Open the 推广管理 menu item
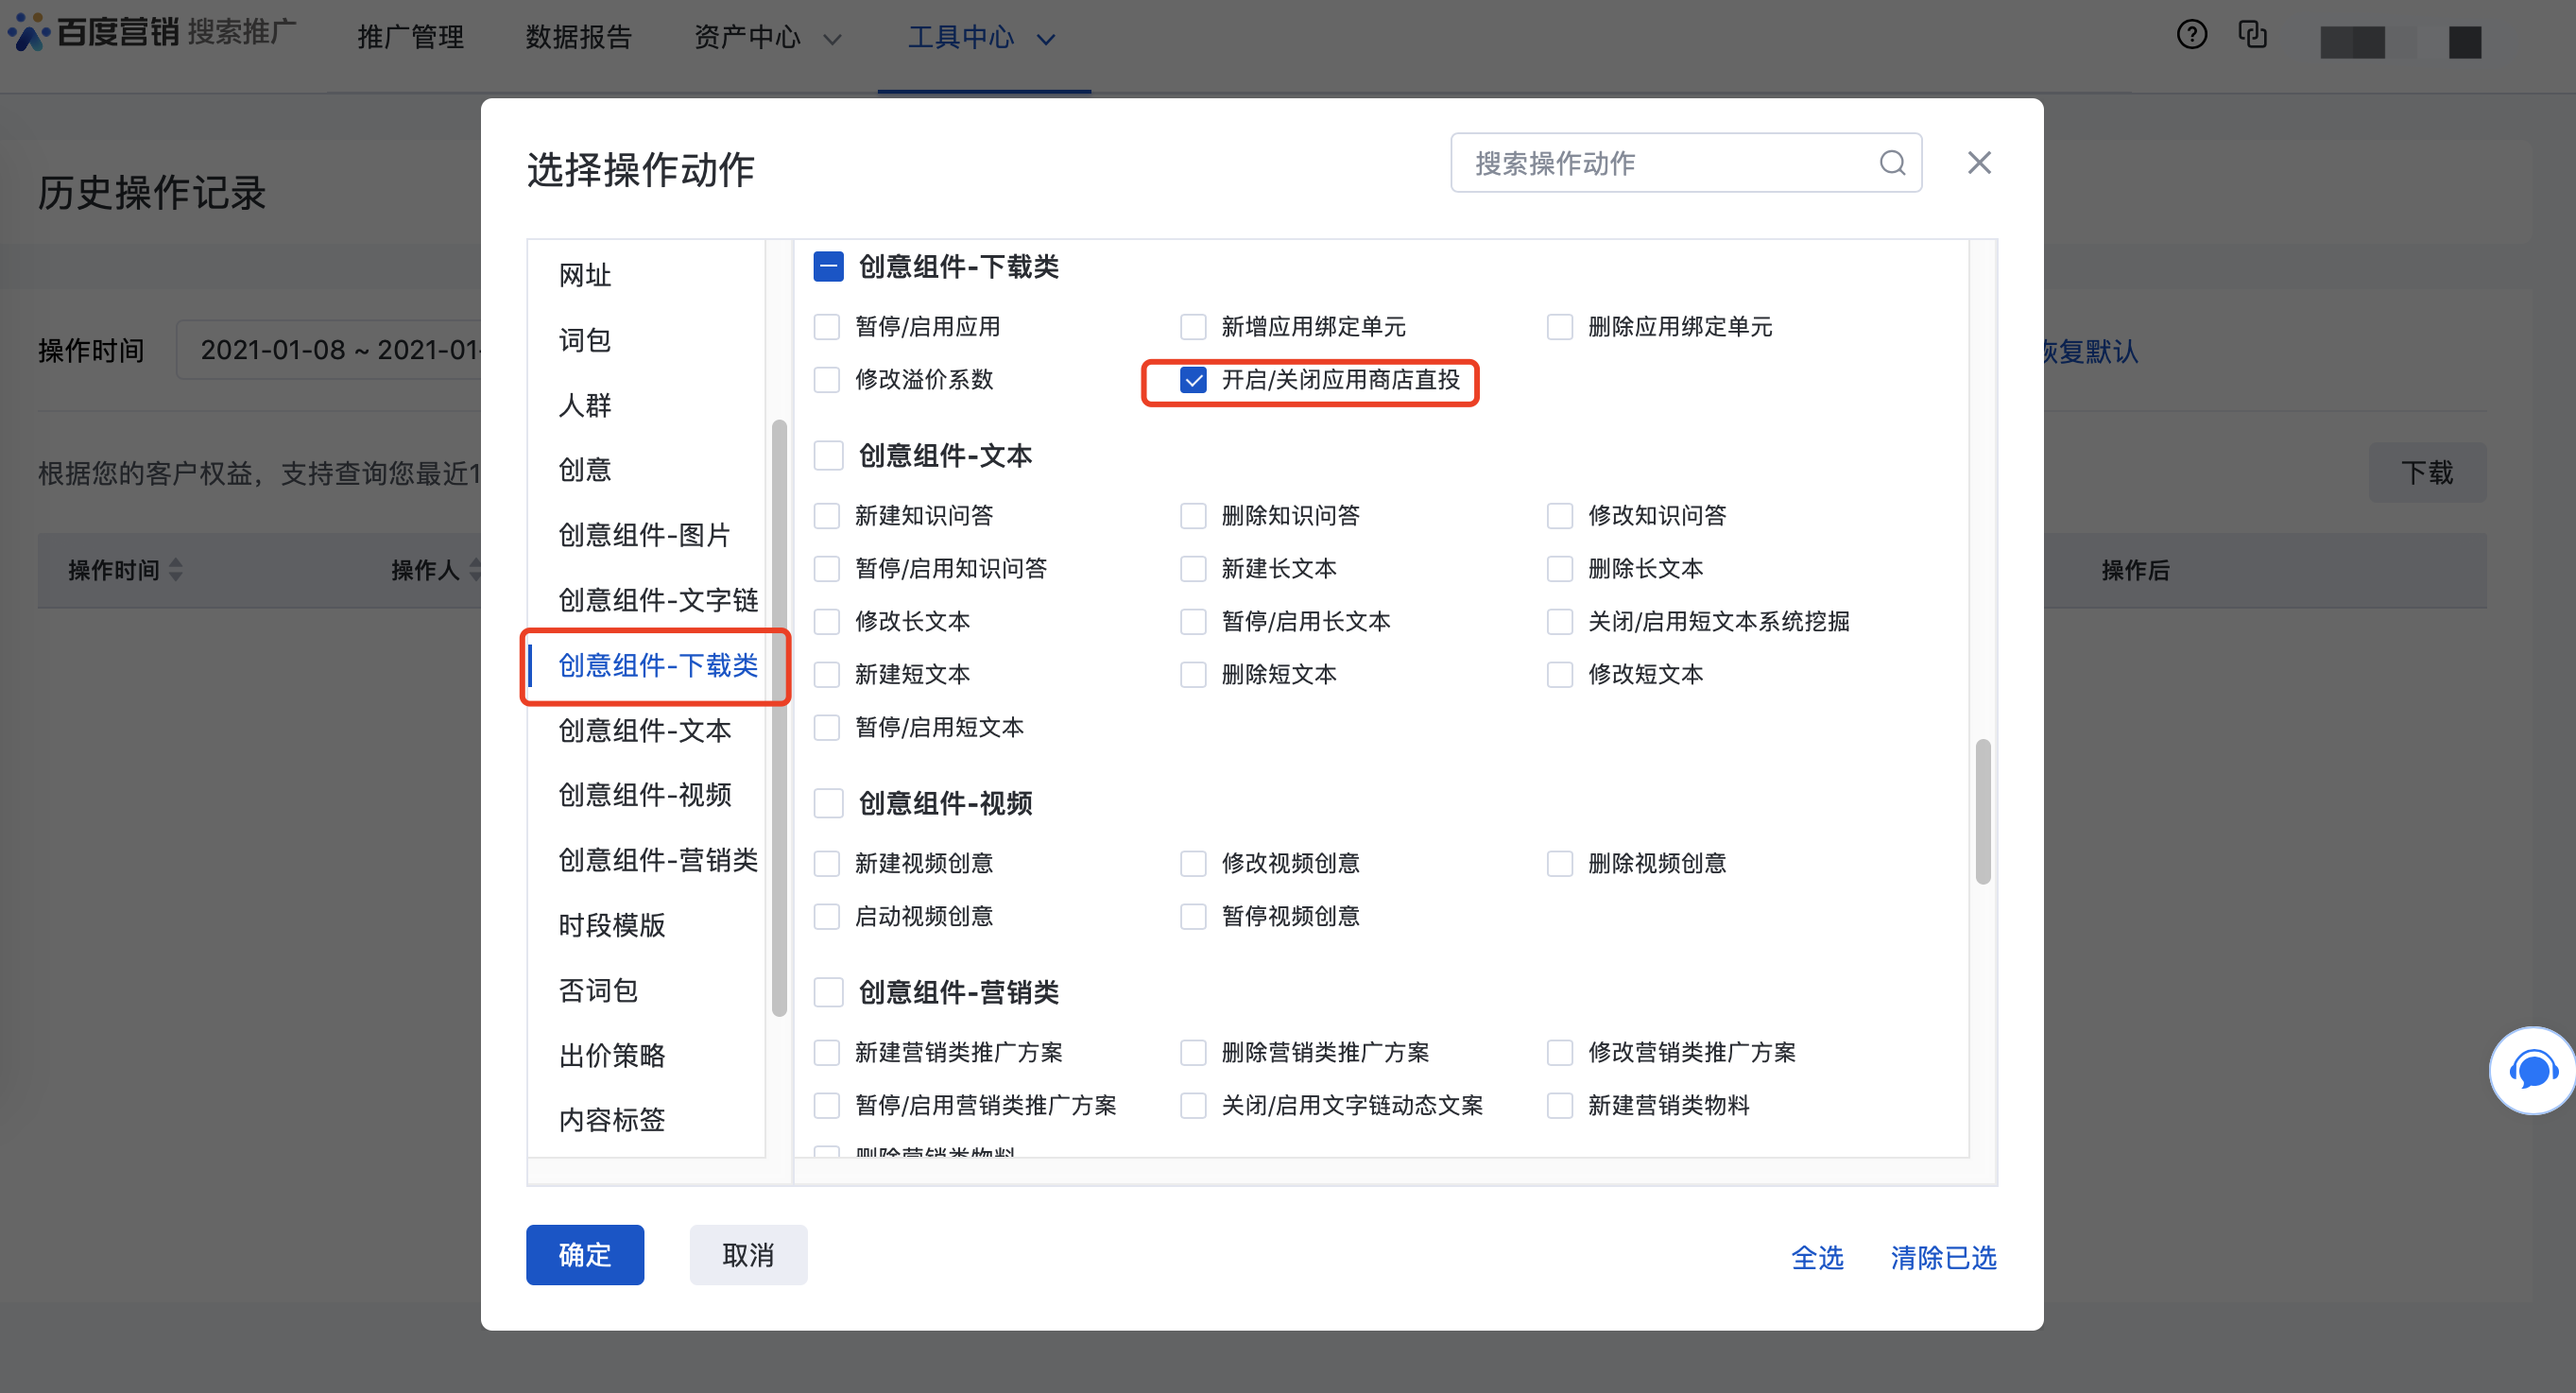The width and height of the screenshot is (2576, 1393). (x=410, y=38)
